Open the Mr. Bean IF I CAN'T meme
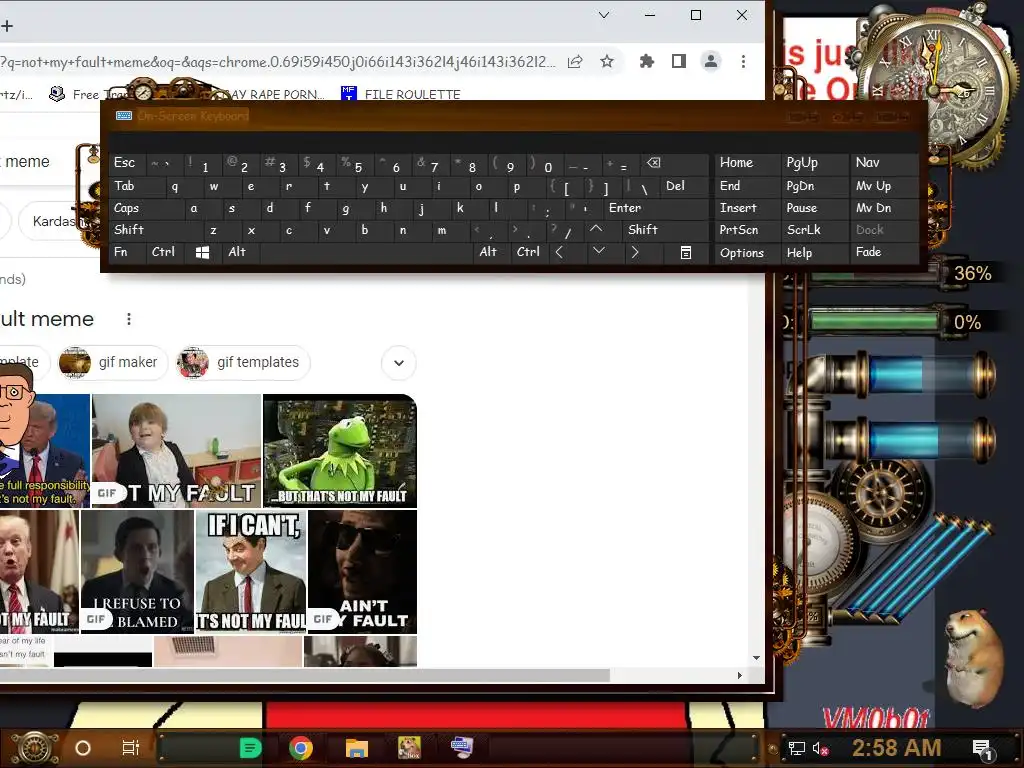Image resolution: width=1024 pixels, height=768 pixels. 251,571
